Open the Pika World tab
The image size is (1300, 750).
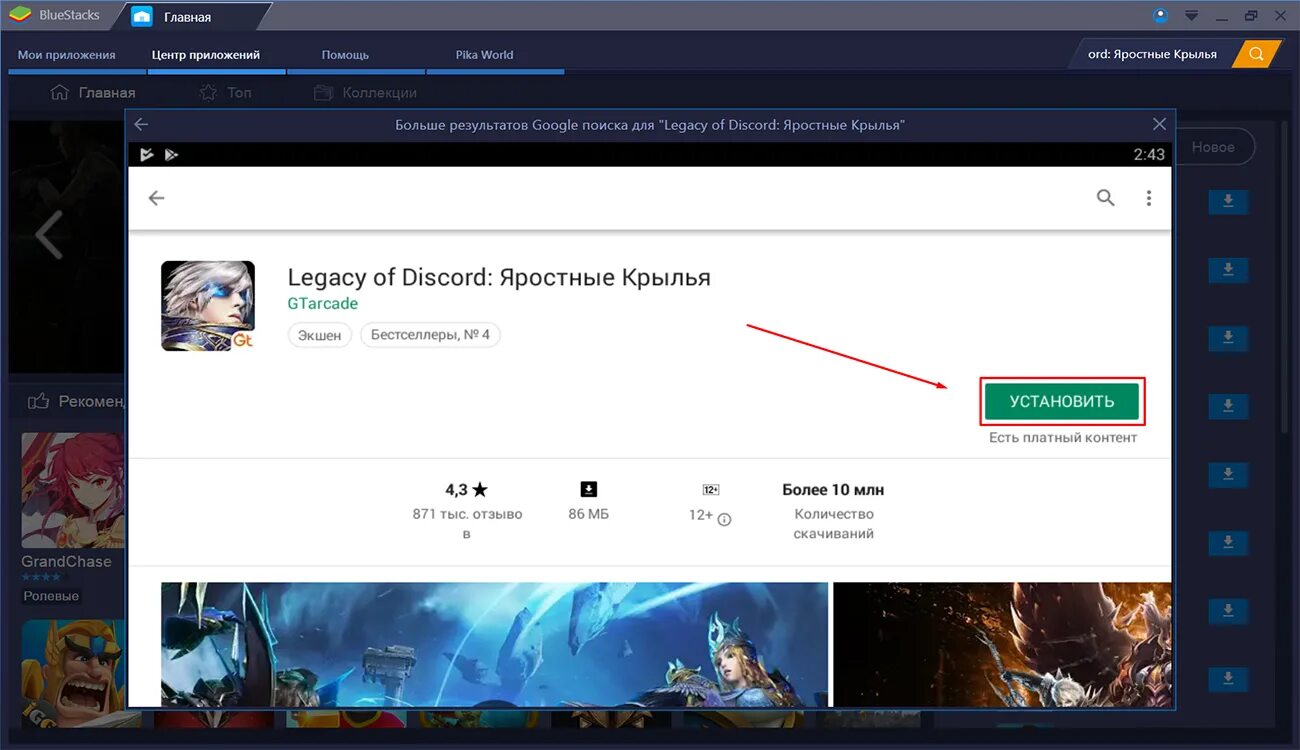[484, 55]
